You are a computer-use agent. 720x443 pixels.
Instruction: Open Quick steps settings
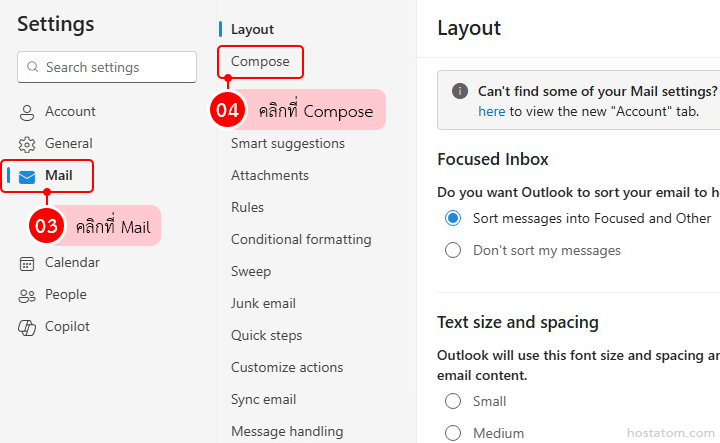[x=266, y=336]
